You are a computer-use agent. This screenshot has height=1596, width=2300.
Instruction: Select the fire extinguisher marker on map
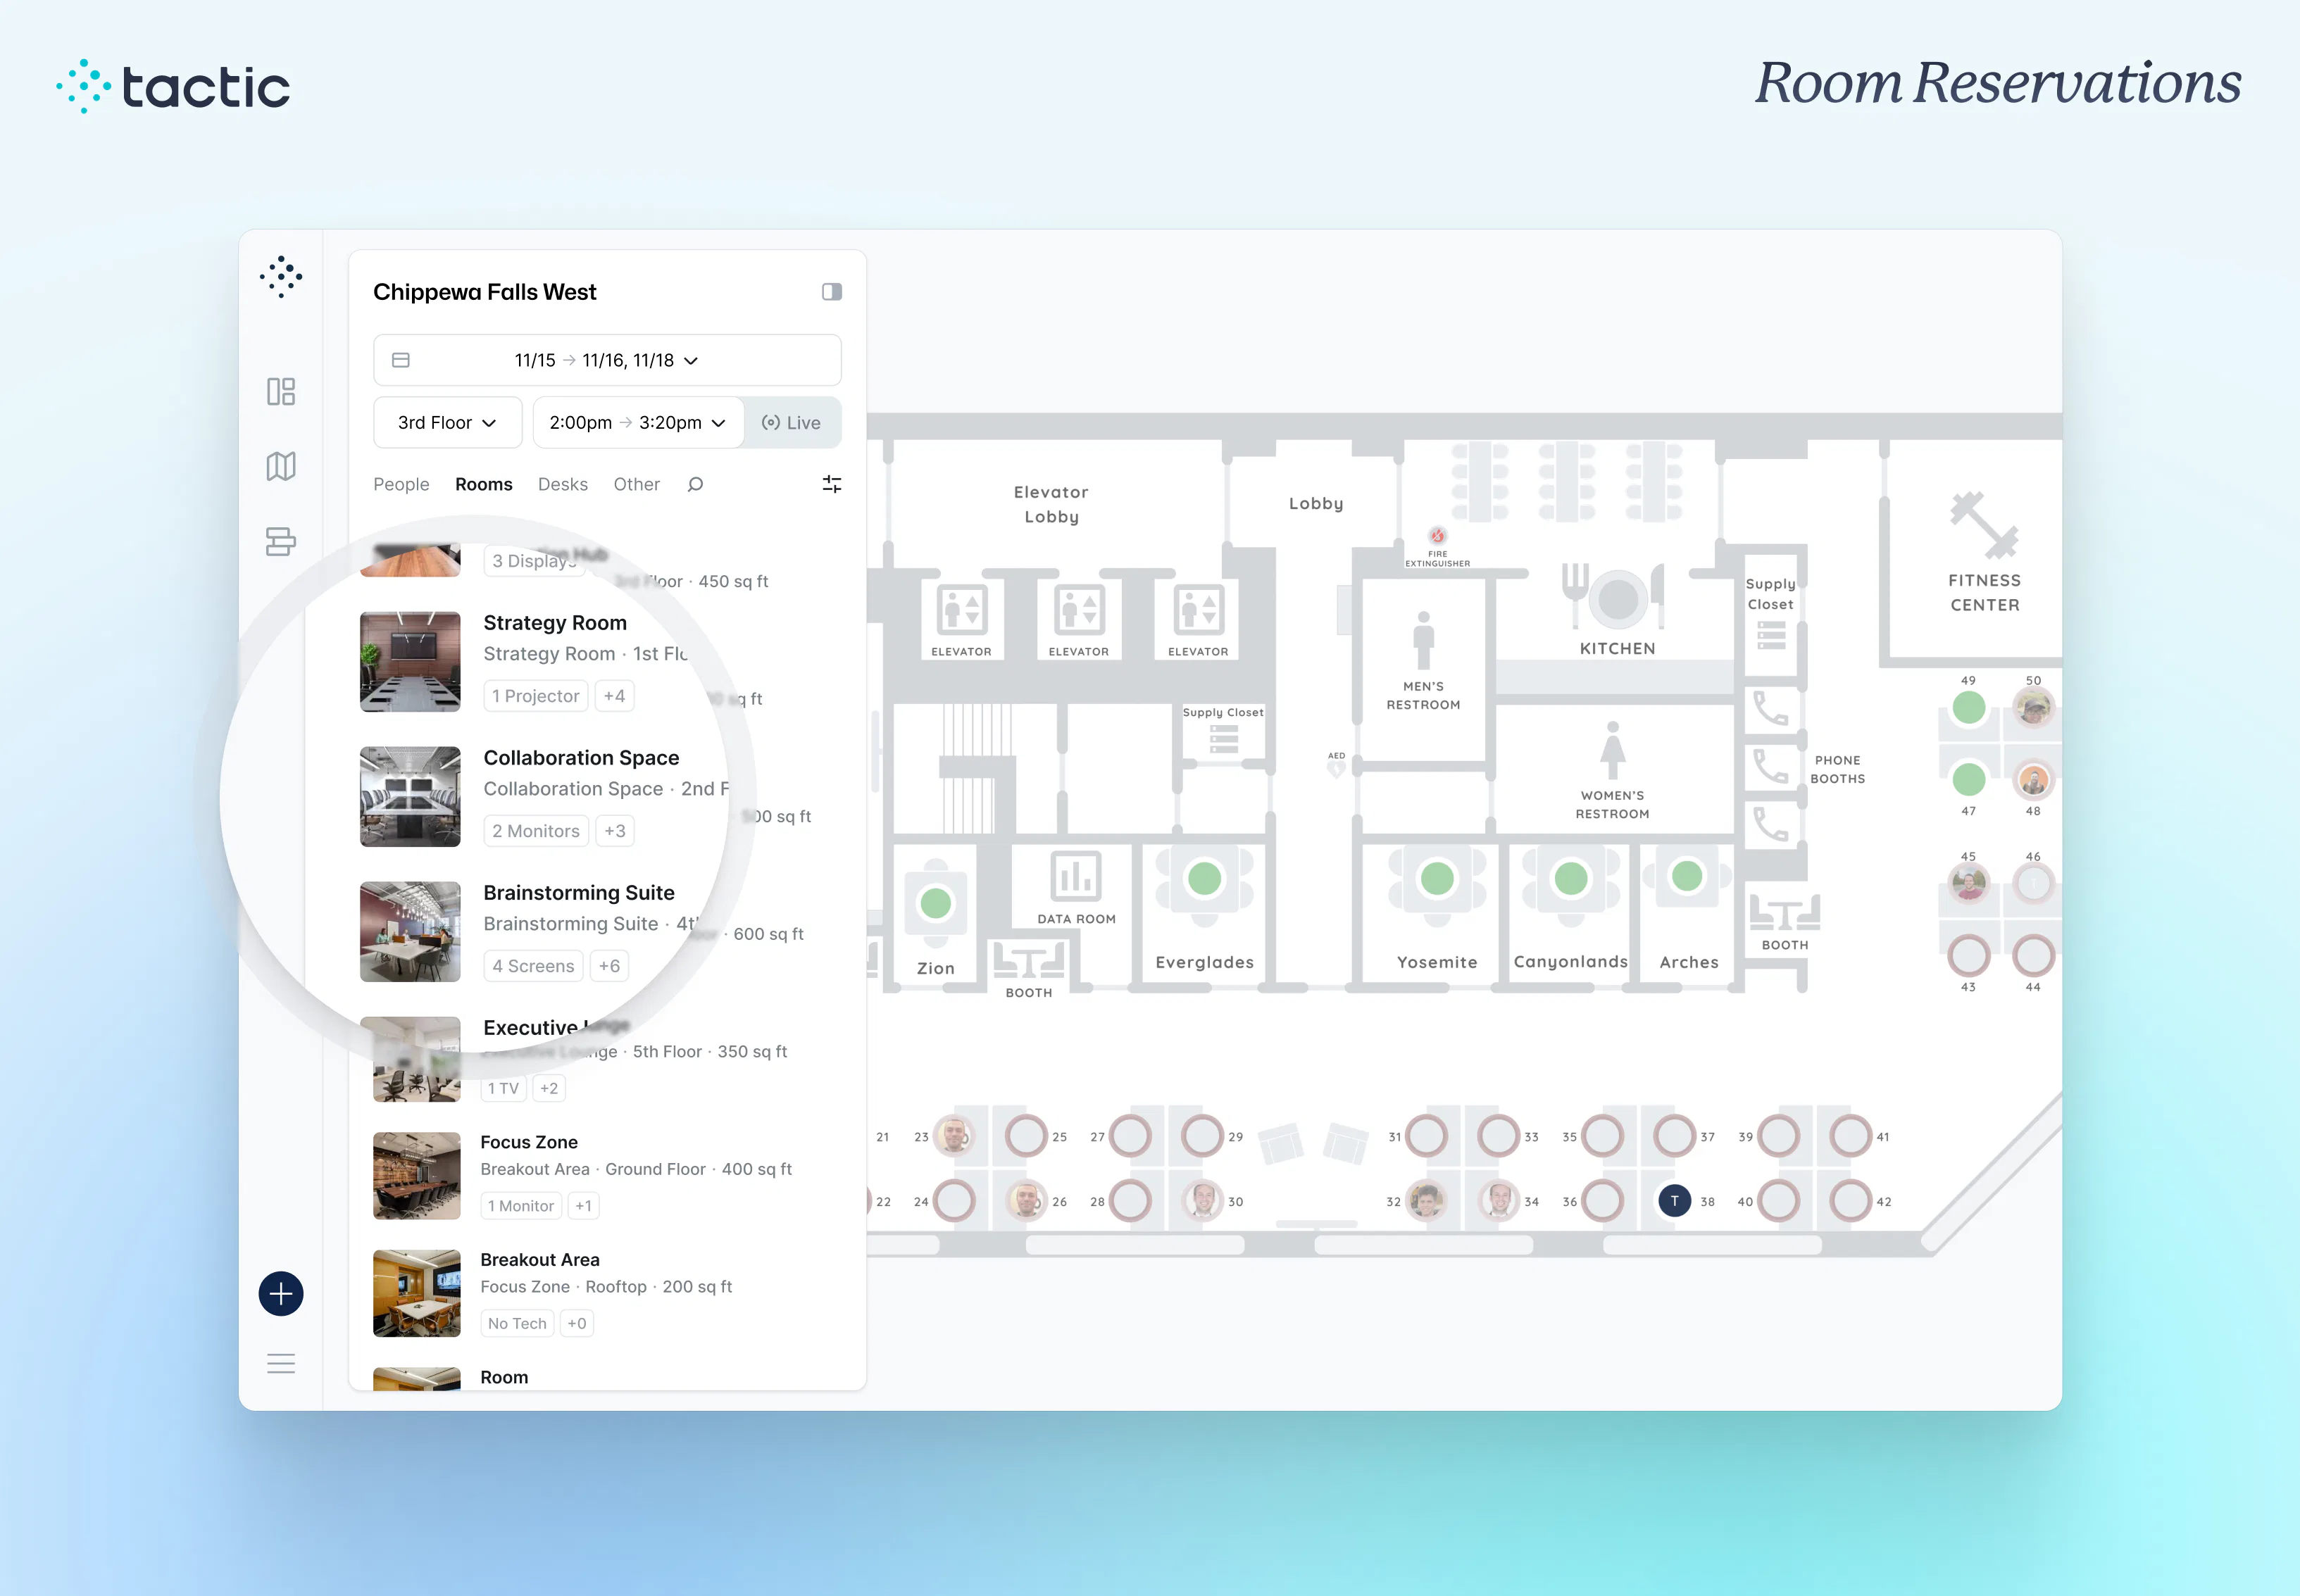1437,536
